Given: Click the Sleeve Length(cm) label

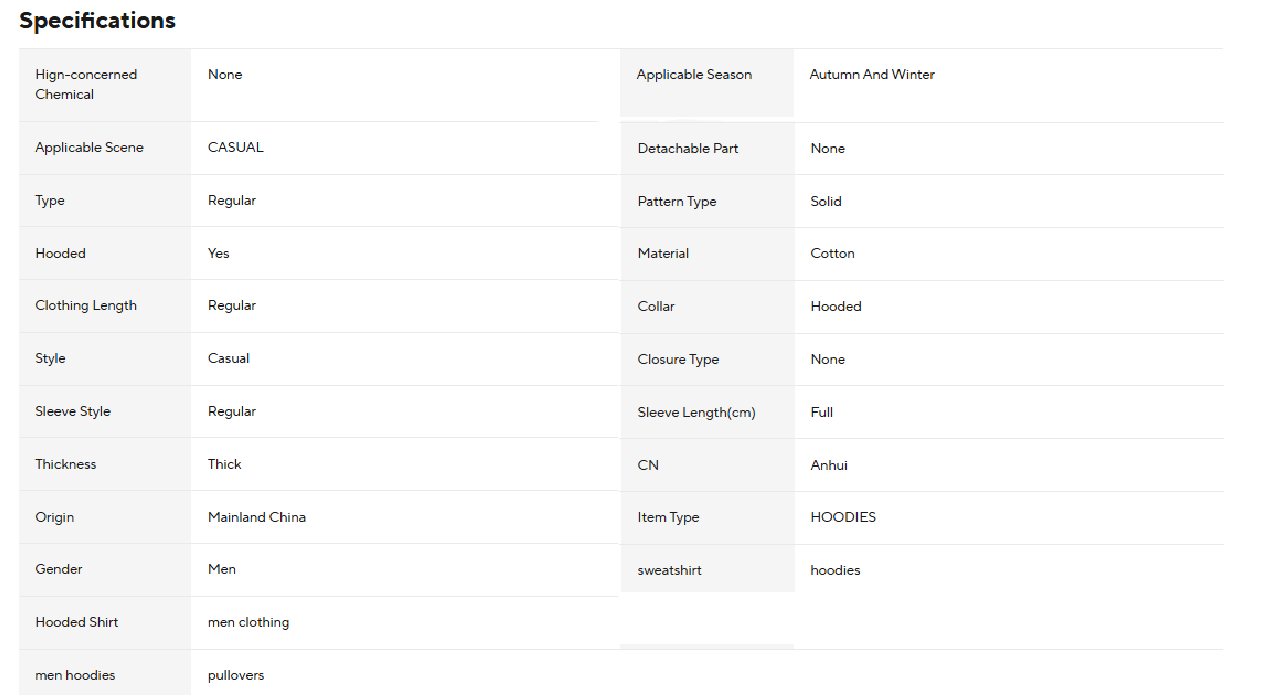Looking at the screenshot, I should tap(696, 413).
